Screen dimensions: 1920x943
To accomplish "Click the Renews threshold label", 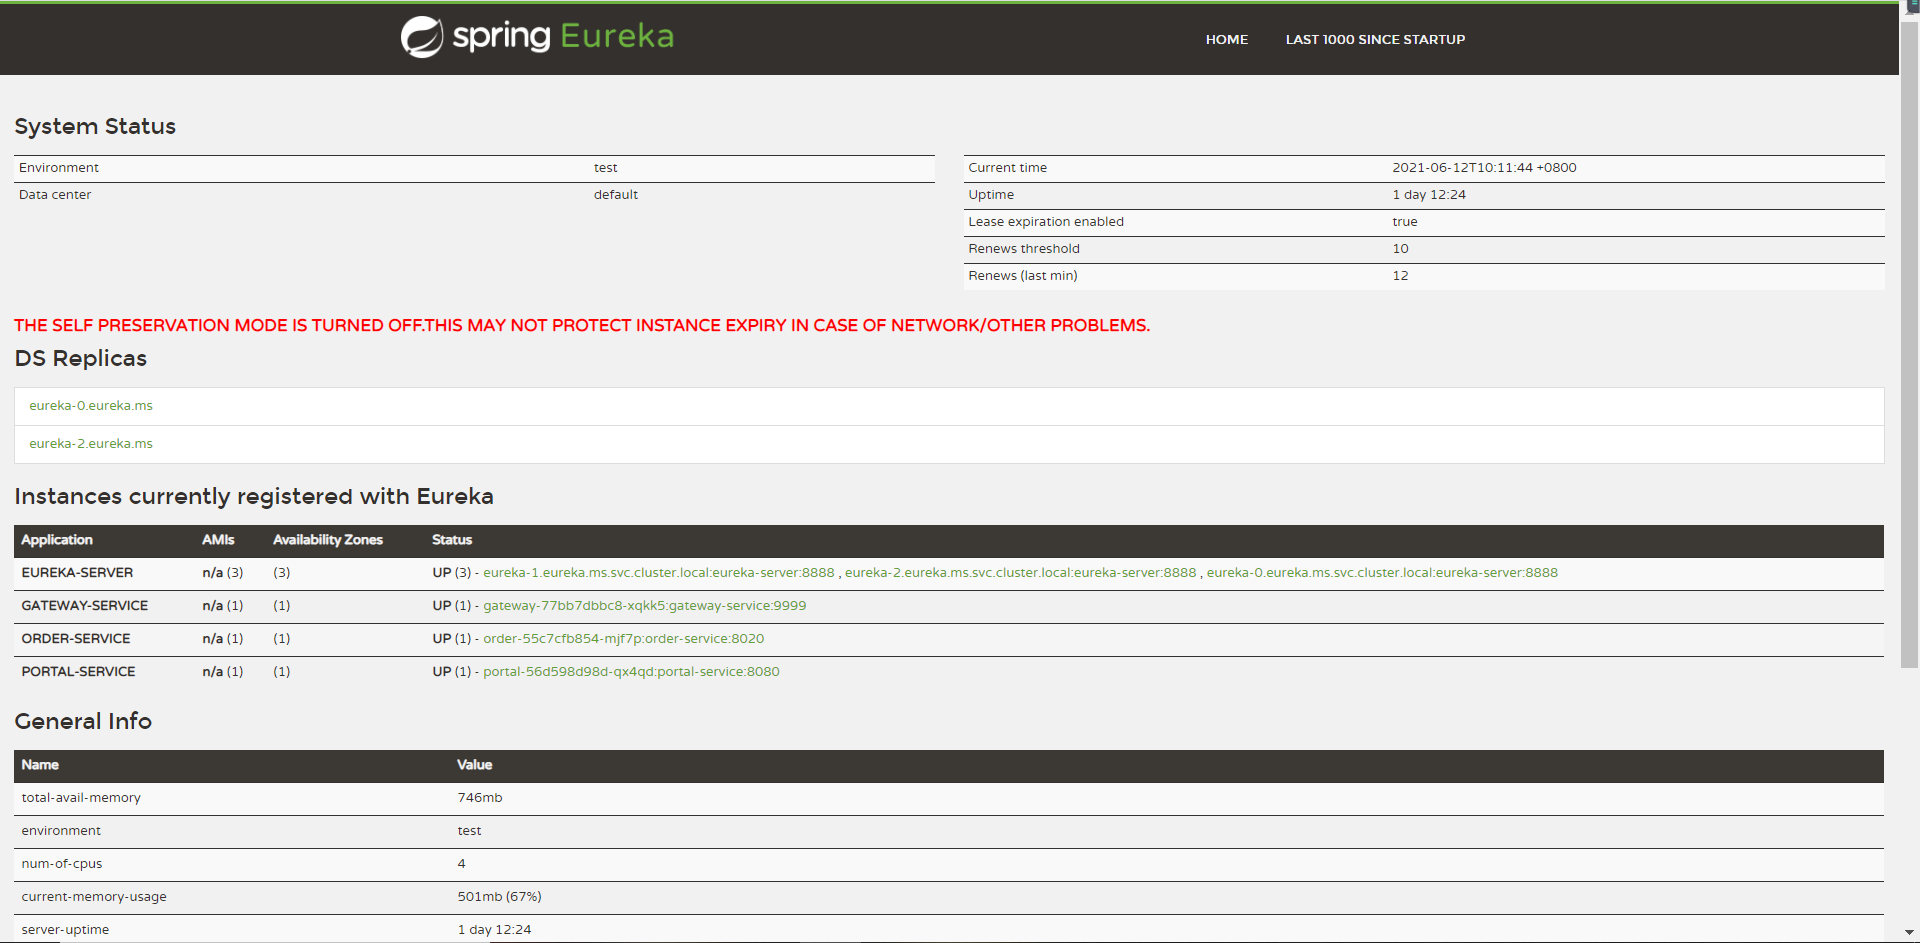I will [x=1024, y=249].
